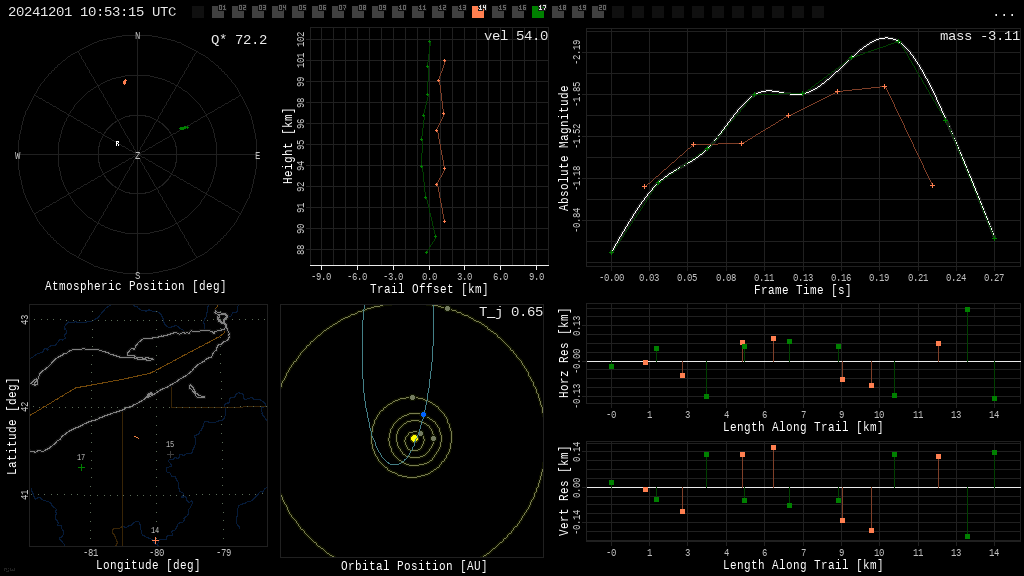Toggle station 15 box in top bar
This screenshot has width=1024, height=576.
498,12
